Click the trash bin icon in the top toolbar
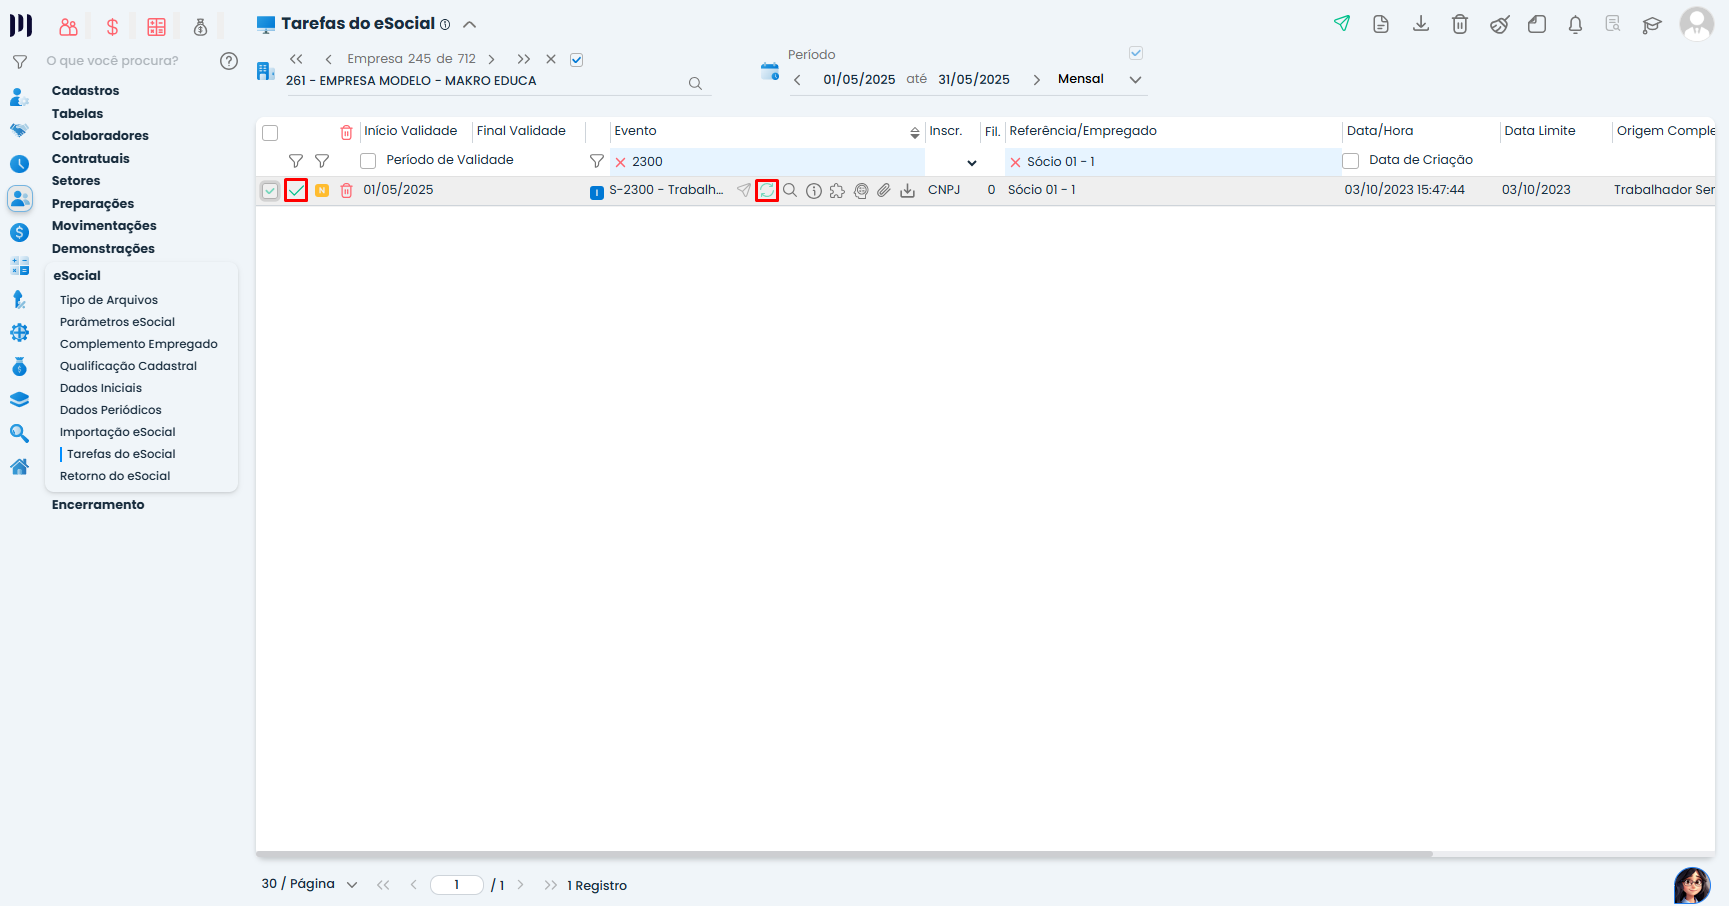The width and height of the screenshot is (1729, 906). (x=1460, y=24)
